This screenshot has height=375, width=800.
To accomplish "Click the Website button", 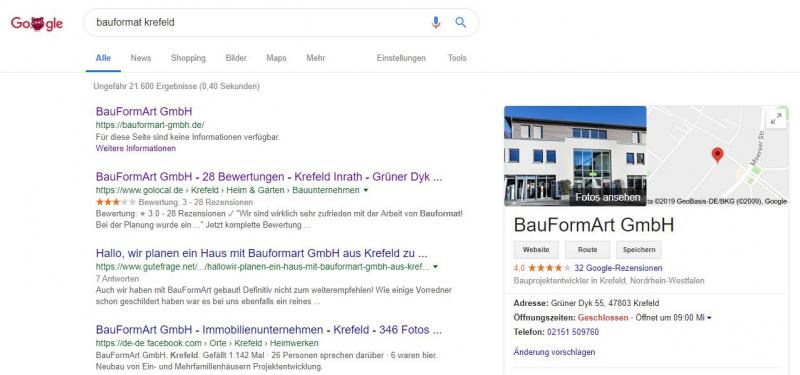I will (536, 250).
